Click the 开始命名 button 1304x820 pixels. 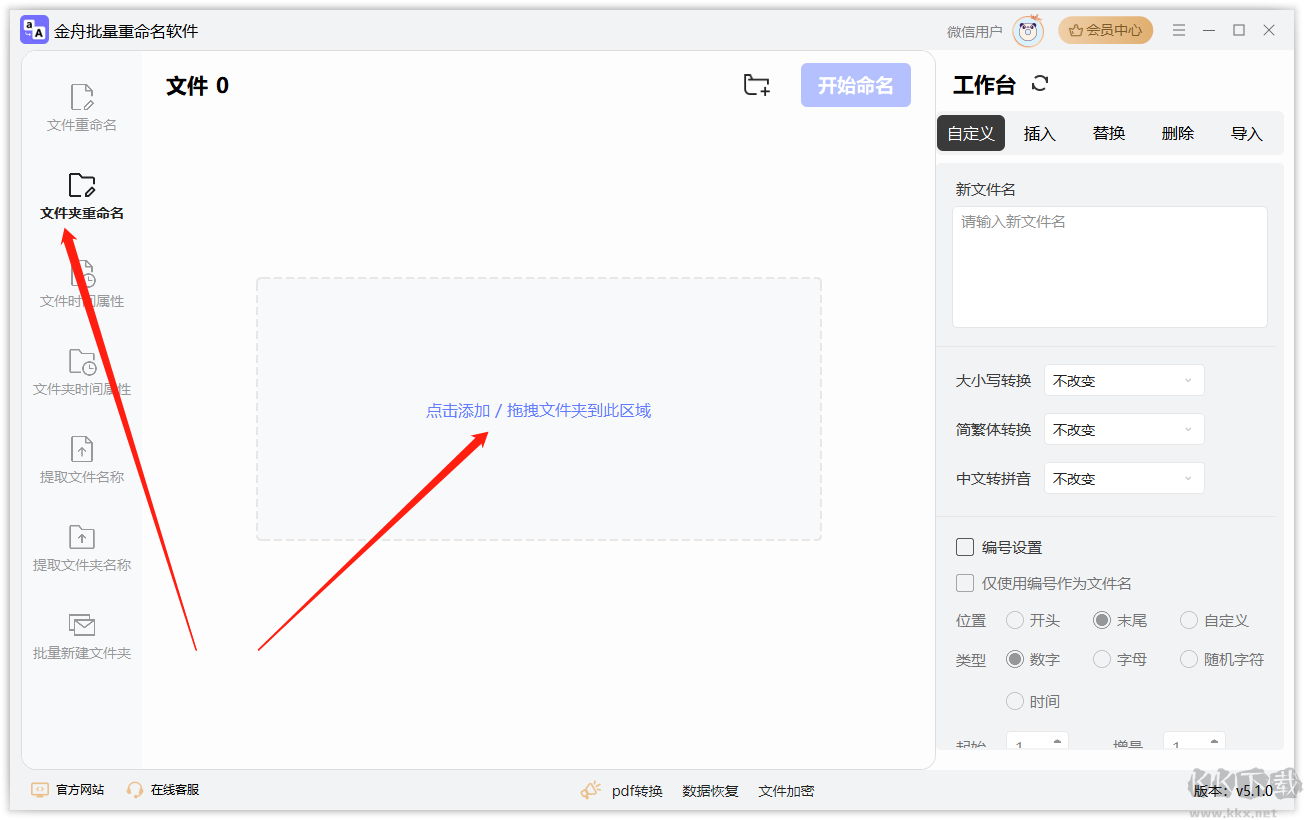point(855,85)
